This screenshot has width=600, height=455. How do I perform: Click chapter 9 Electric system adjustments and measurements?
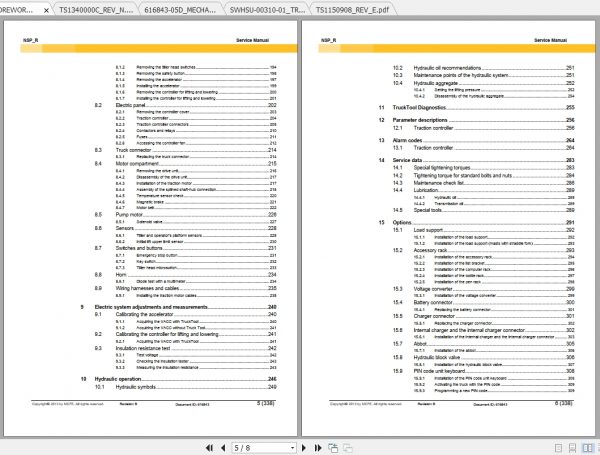pos(179,307)
